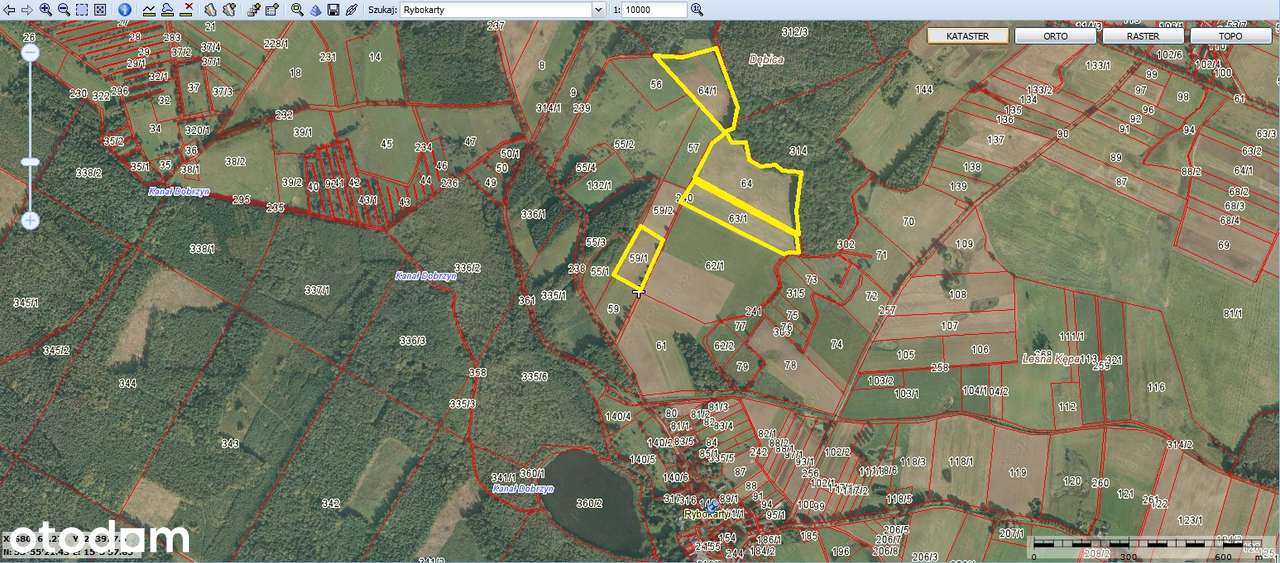Viewport: 1280px width, 563px height.
Task: Select the zoom out magnifier tool
Action: [x=64, y=10]
